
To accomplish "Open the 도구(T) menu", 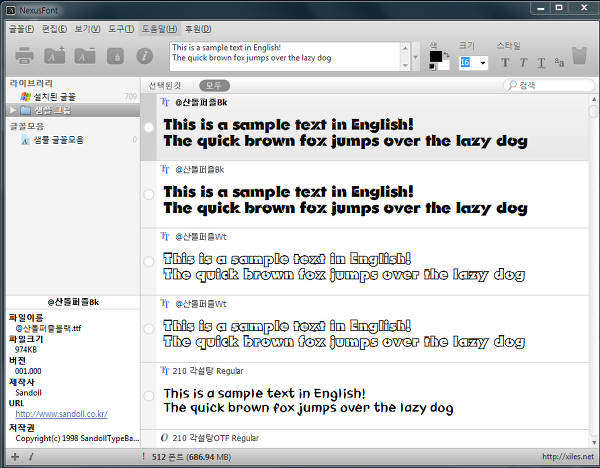I will (121, 29).
